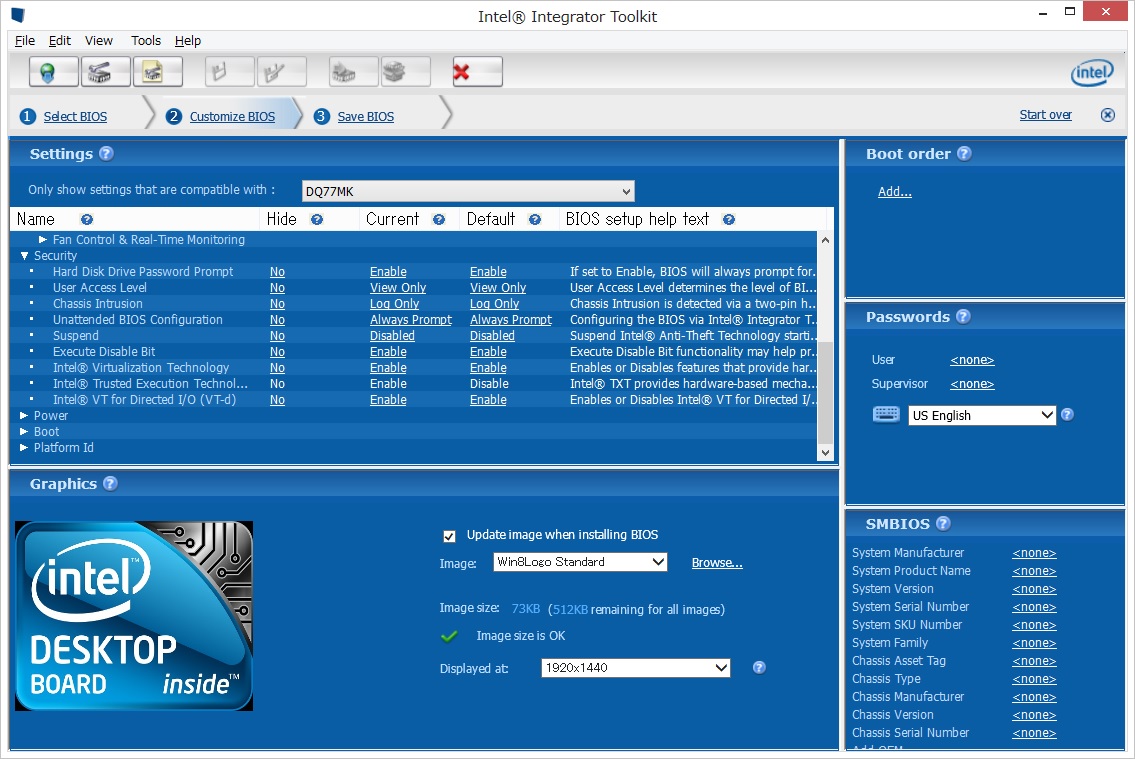Click the app icon in title bar

click(x=18, y=15)
